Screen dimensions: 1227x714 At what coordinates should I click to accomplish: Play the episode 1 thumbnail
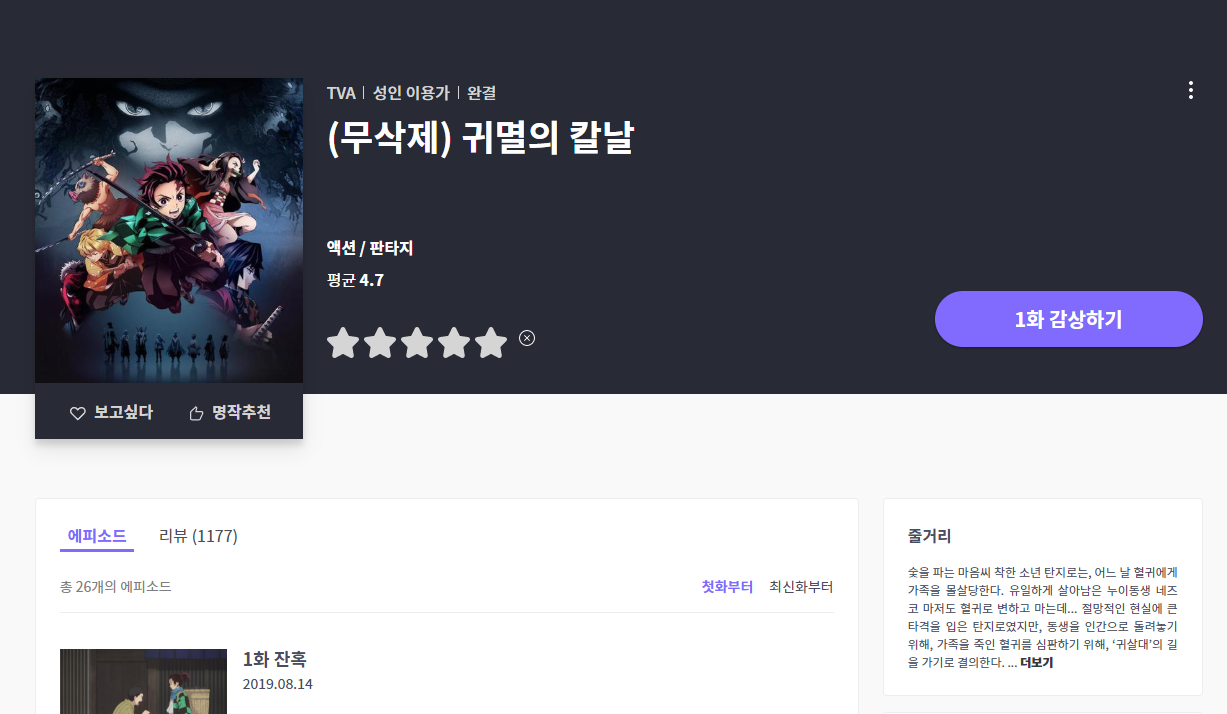point(143,681)
